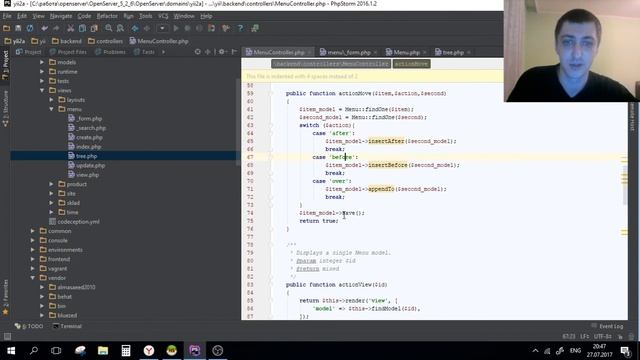Expand the common folder
Screen dimensions: 640x360
33,231
